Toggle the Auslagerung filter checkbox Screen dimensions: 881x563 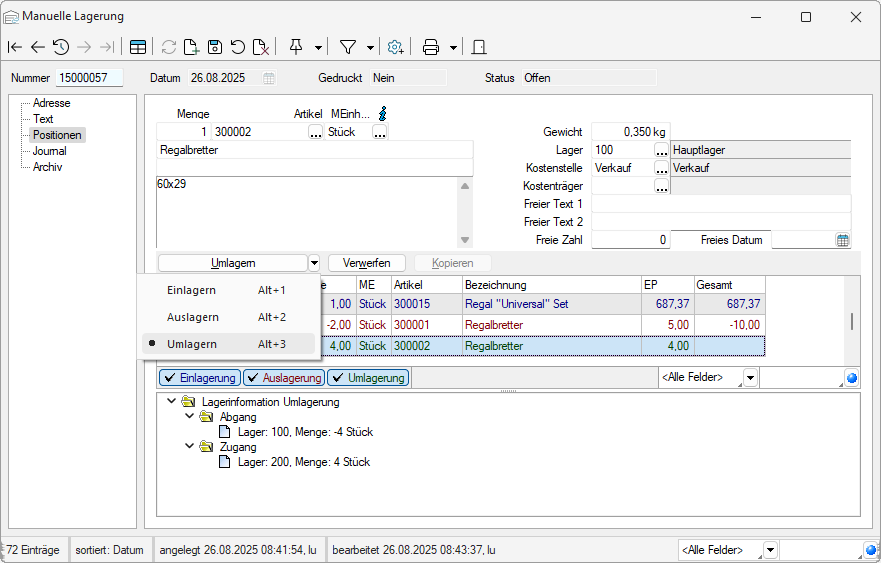[x=284, y=378]
